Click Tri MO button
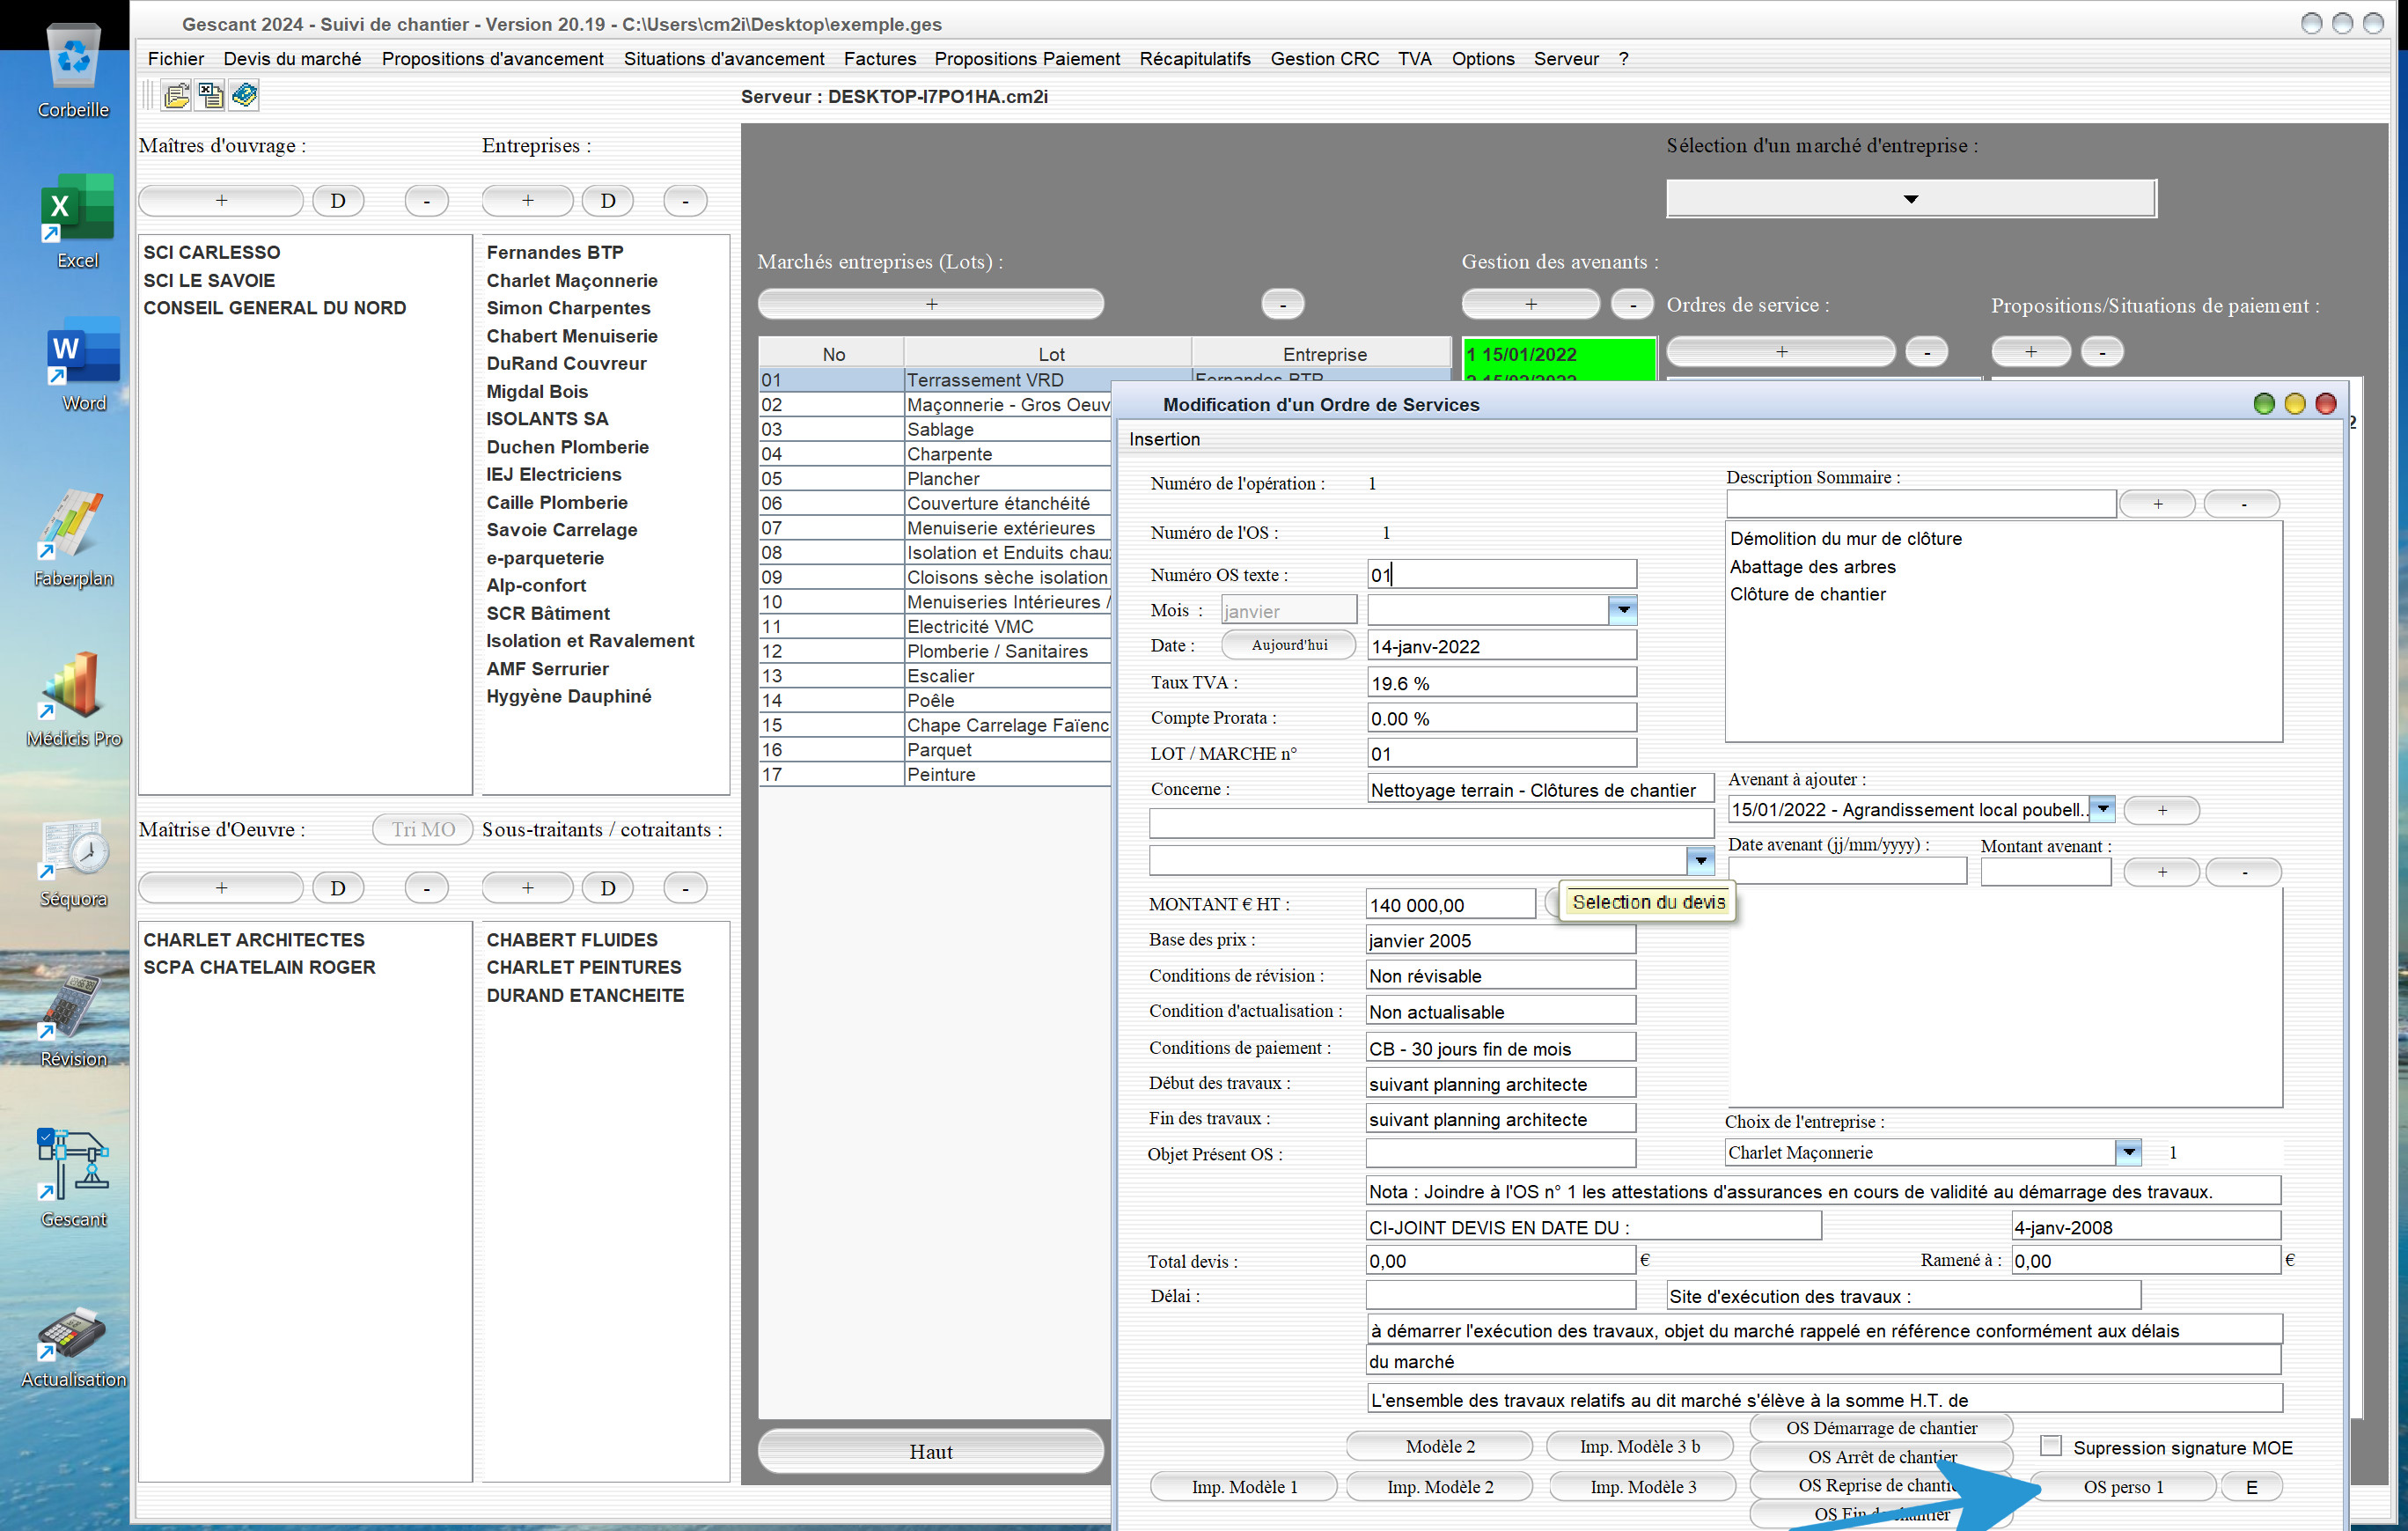Viewport: 2408px width, 1531px height. point(423,829)
